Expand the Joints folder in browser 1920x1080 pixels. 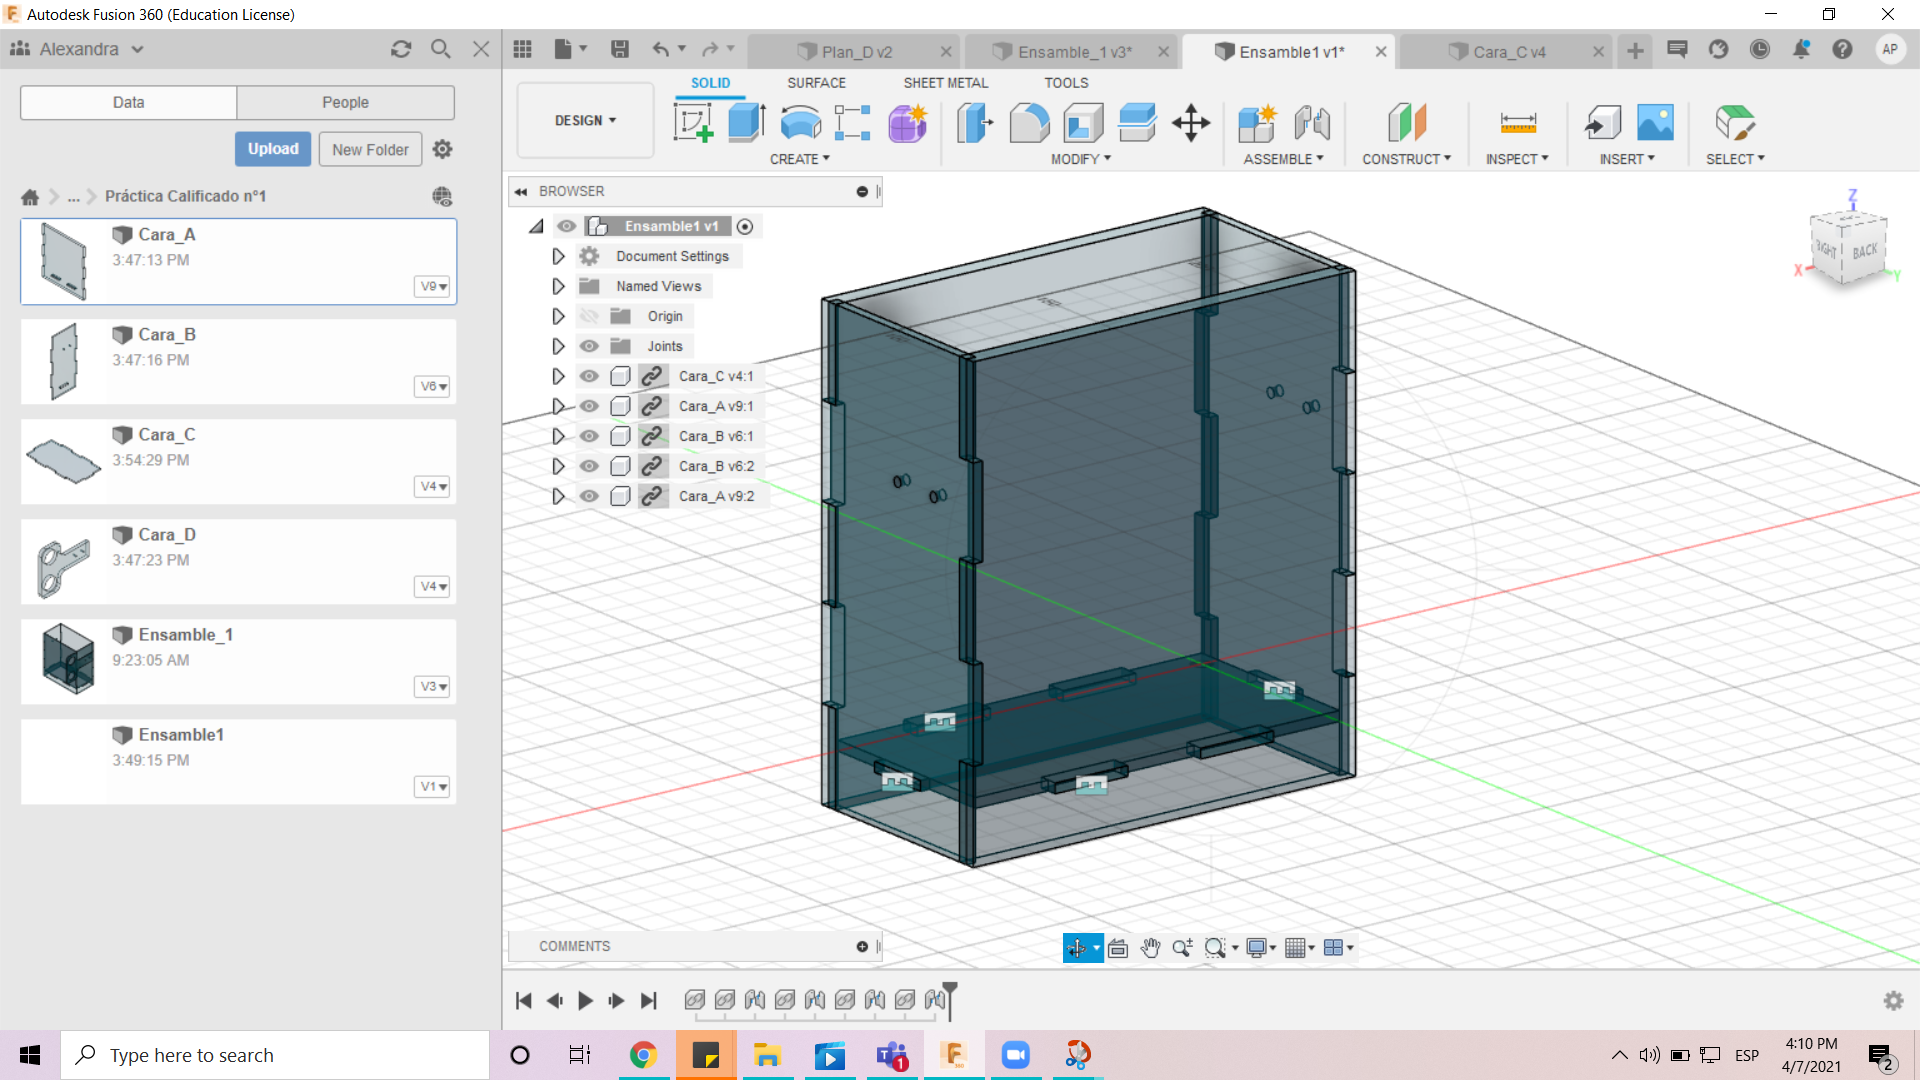click(x=558, y=346)
